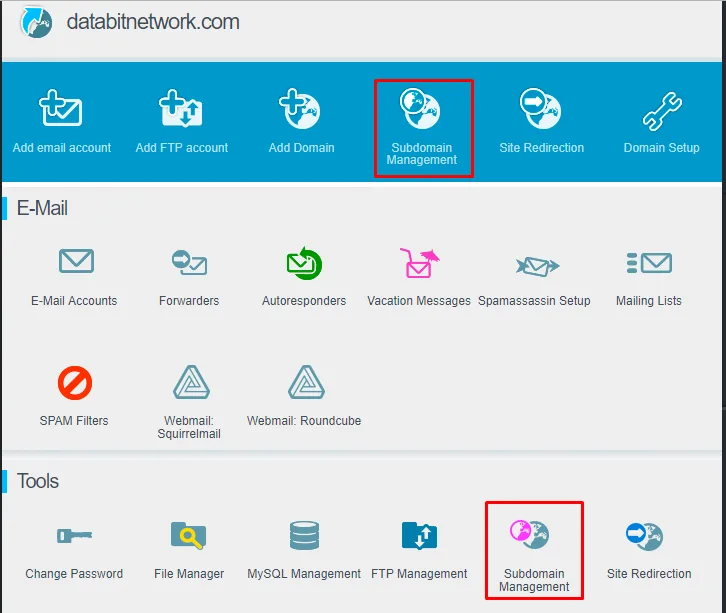This screenshot has width=726, height=613.
Task: Open Spamassassin Setup
Action: (535, 265)
